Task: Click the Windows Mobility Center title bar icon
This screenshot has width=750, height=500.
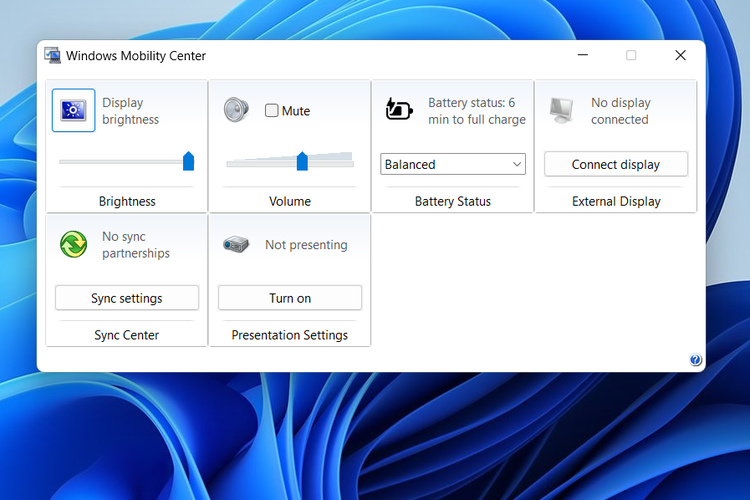Action: click(x=53, y=56)
